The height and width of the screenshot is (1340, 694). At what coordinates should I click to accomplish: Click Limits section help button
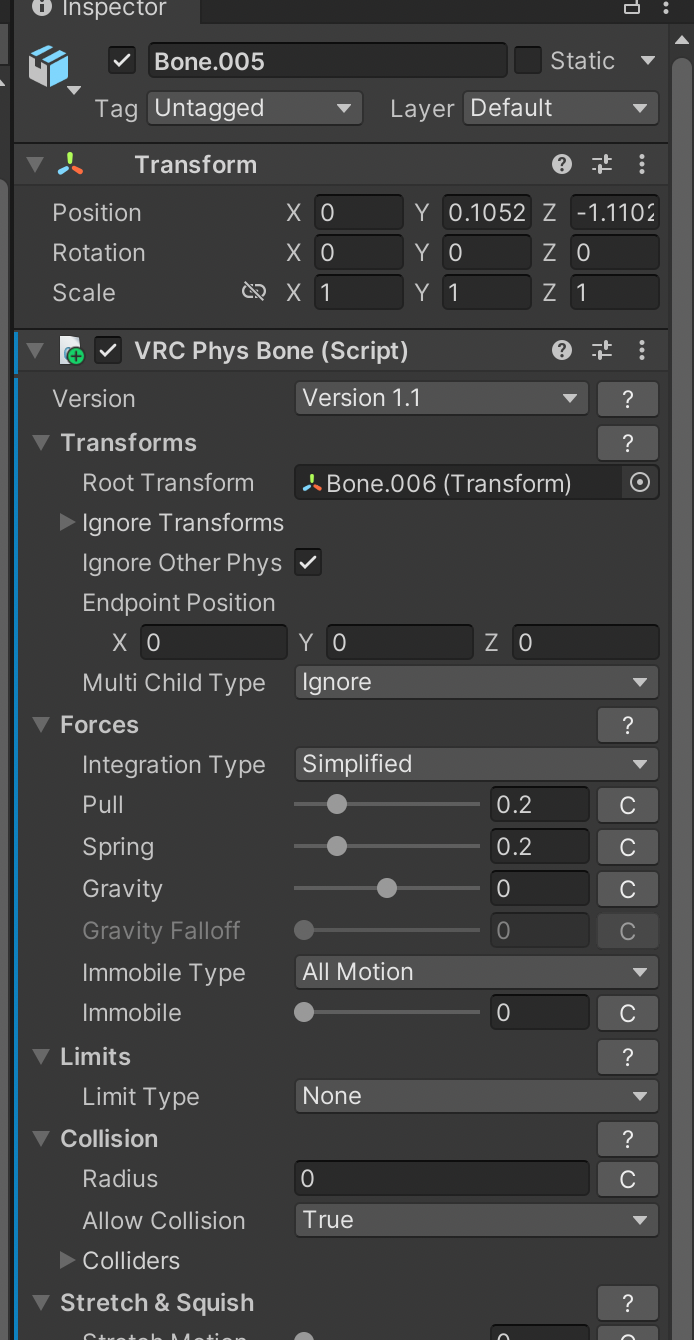pos(628,1057)
